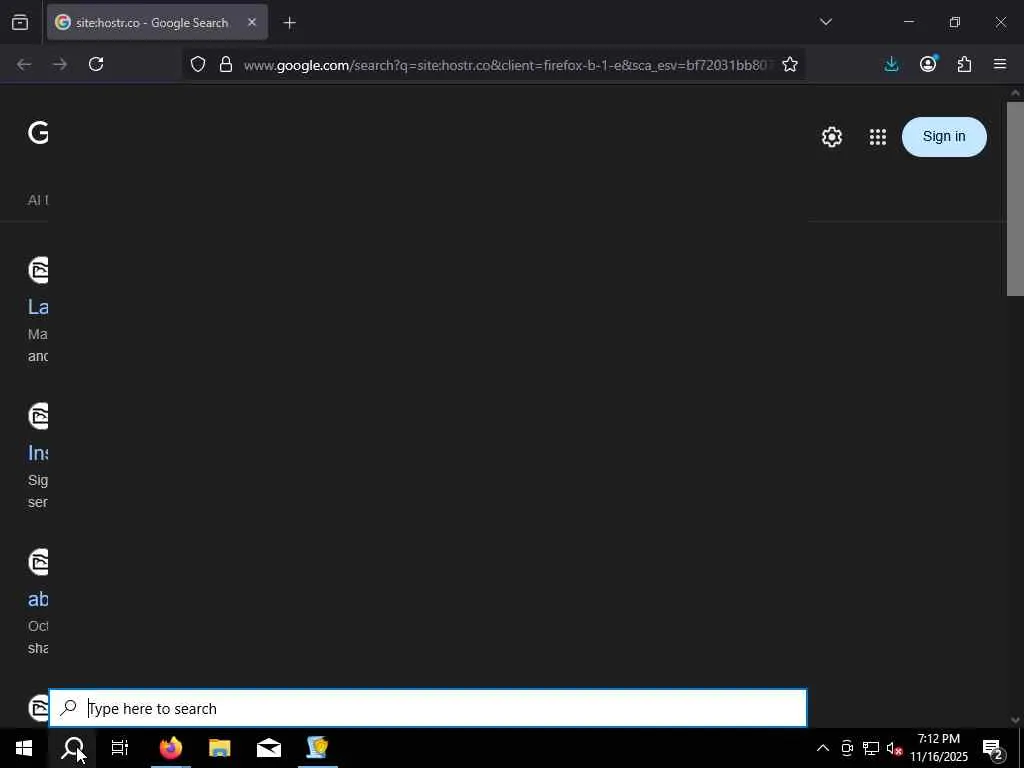The height and width of the screenshot is (768, 1024).
Task: Open the certificate-like app on taskbar
Action: (x=317, y=748)
